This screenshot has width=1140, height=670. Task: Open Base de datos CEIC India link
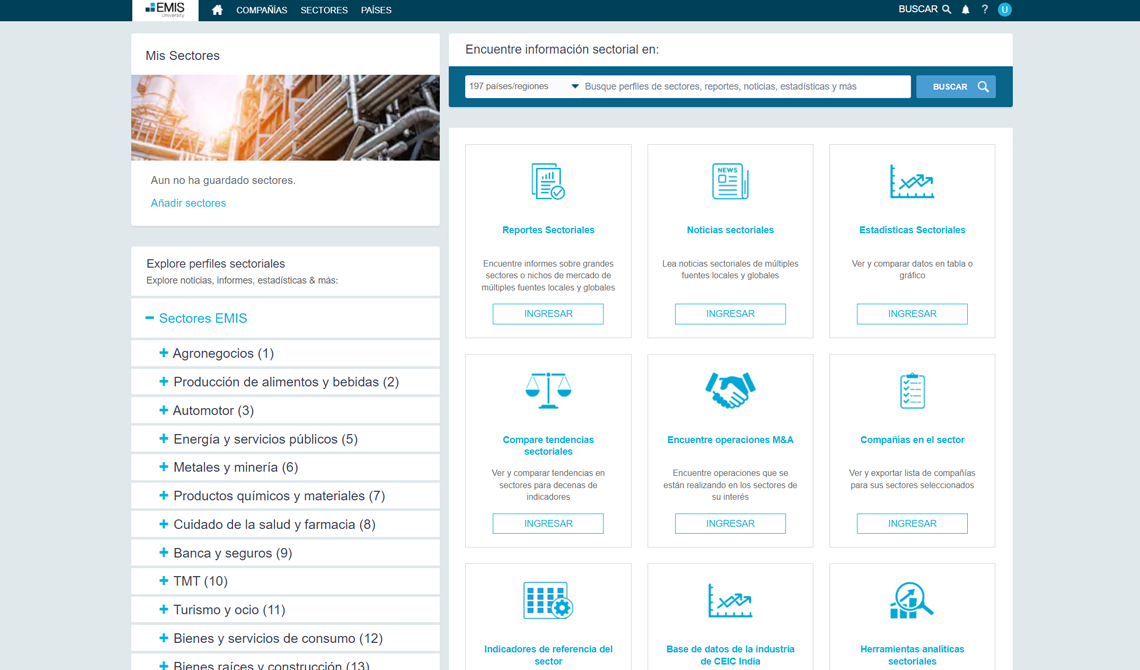click(x=730, y=655)
